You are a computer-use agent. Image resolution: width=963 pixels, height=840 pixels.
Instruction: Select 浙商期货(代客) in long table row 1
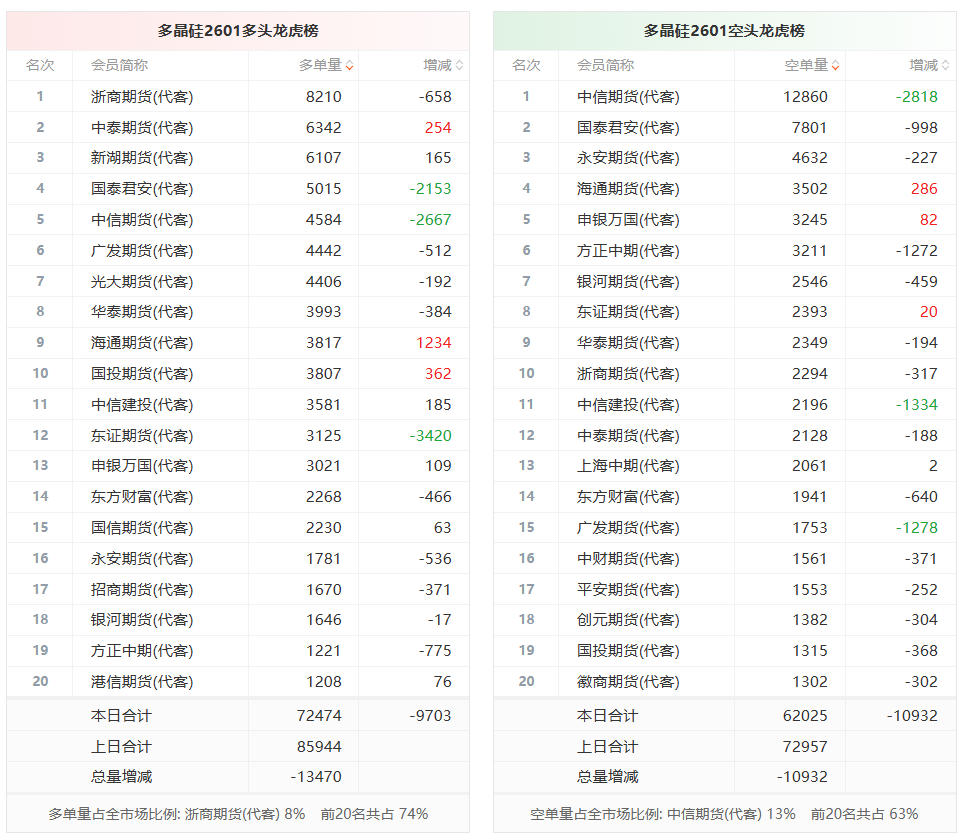click(x=142, y=96)
